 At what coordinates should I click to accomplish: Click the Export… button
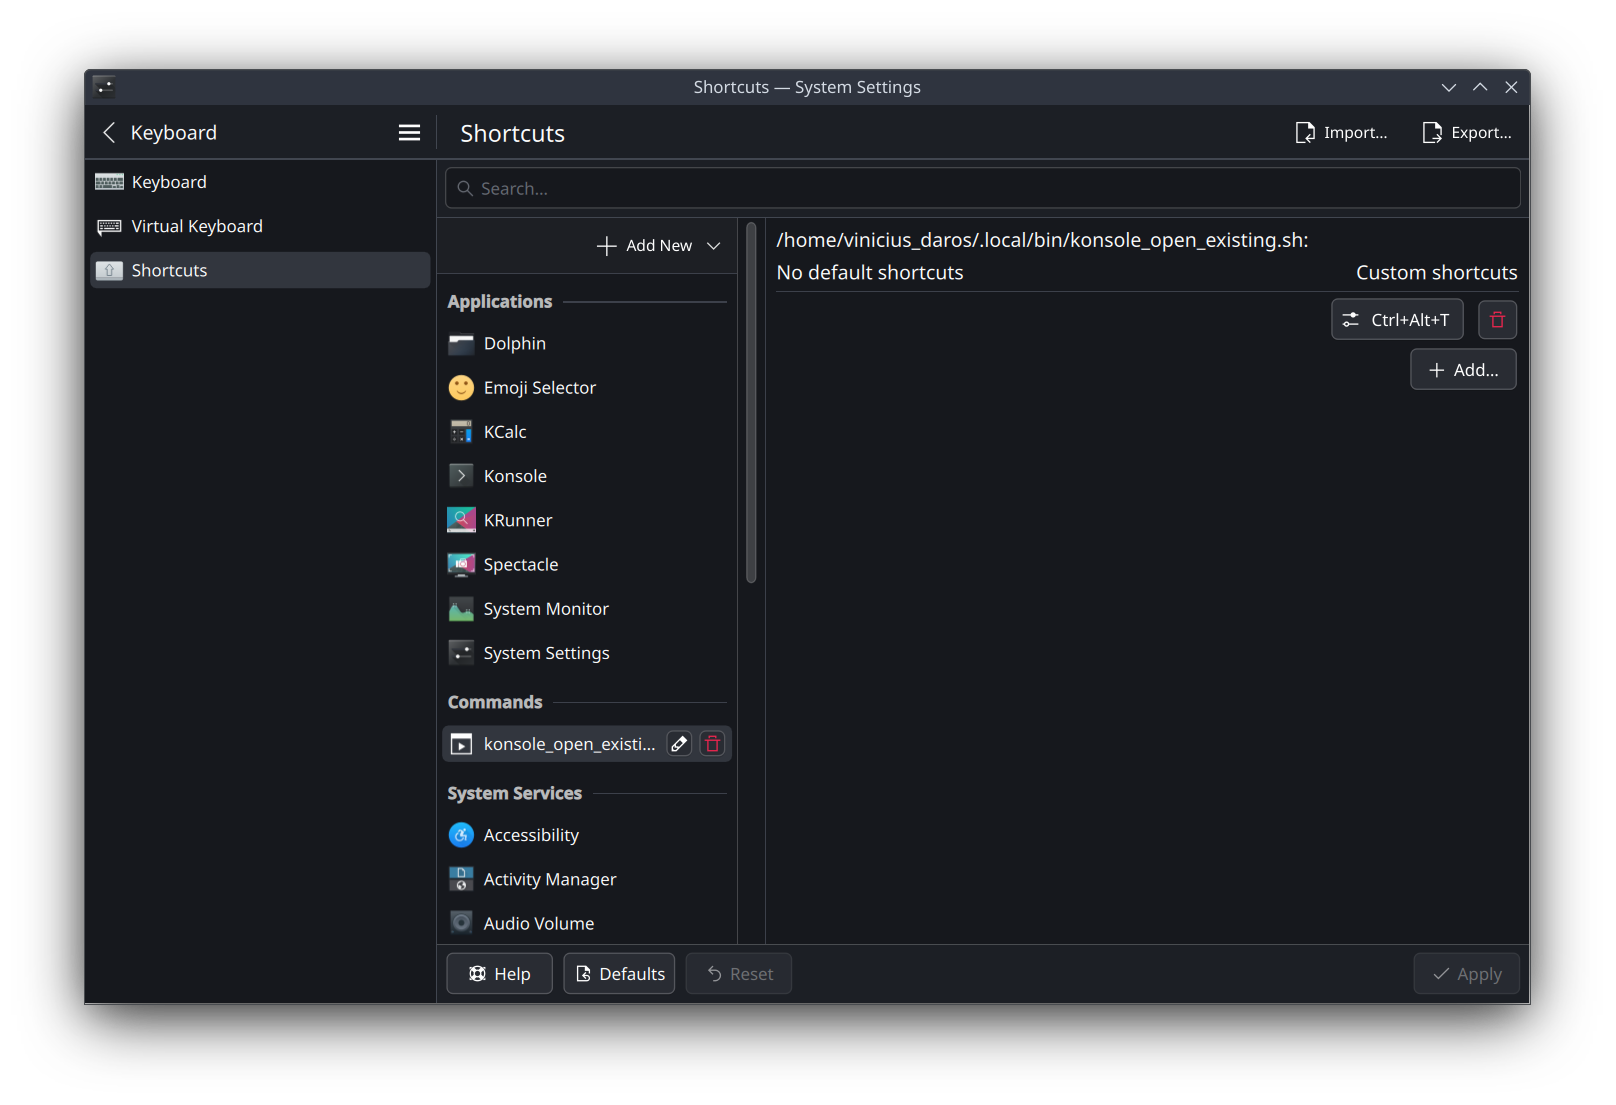point(1467,133)
